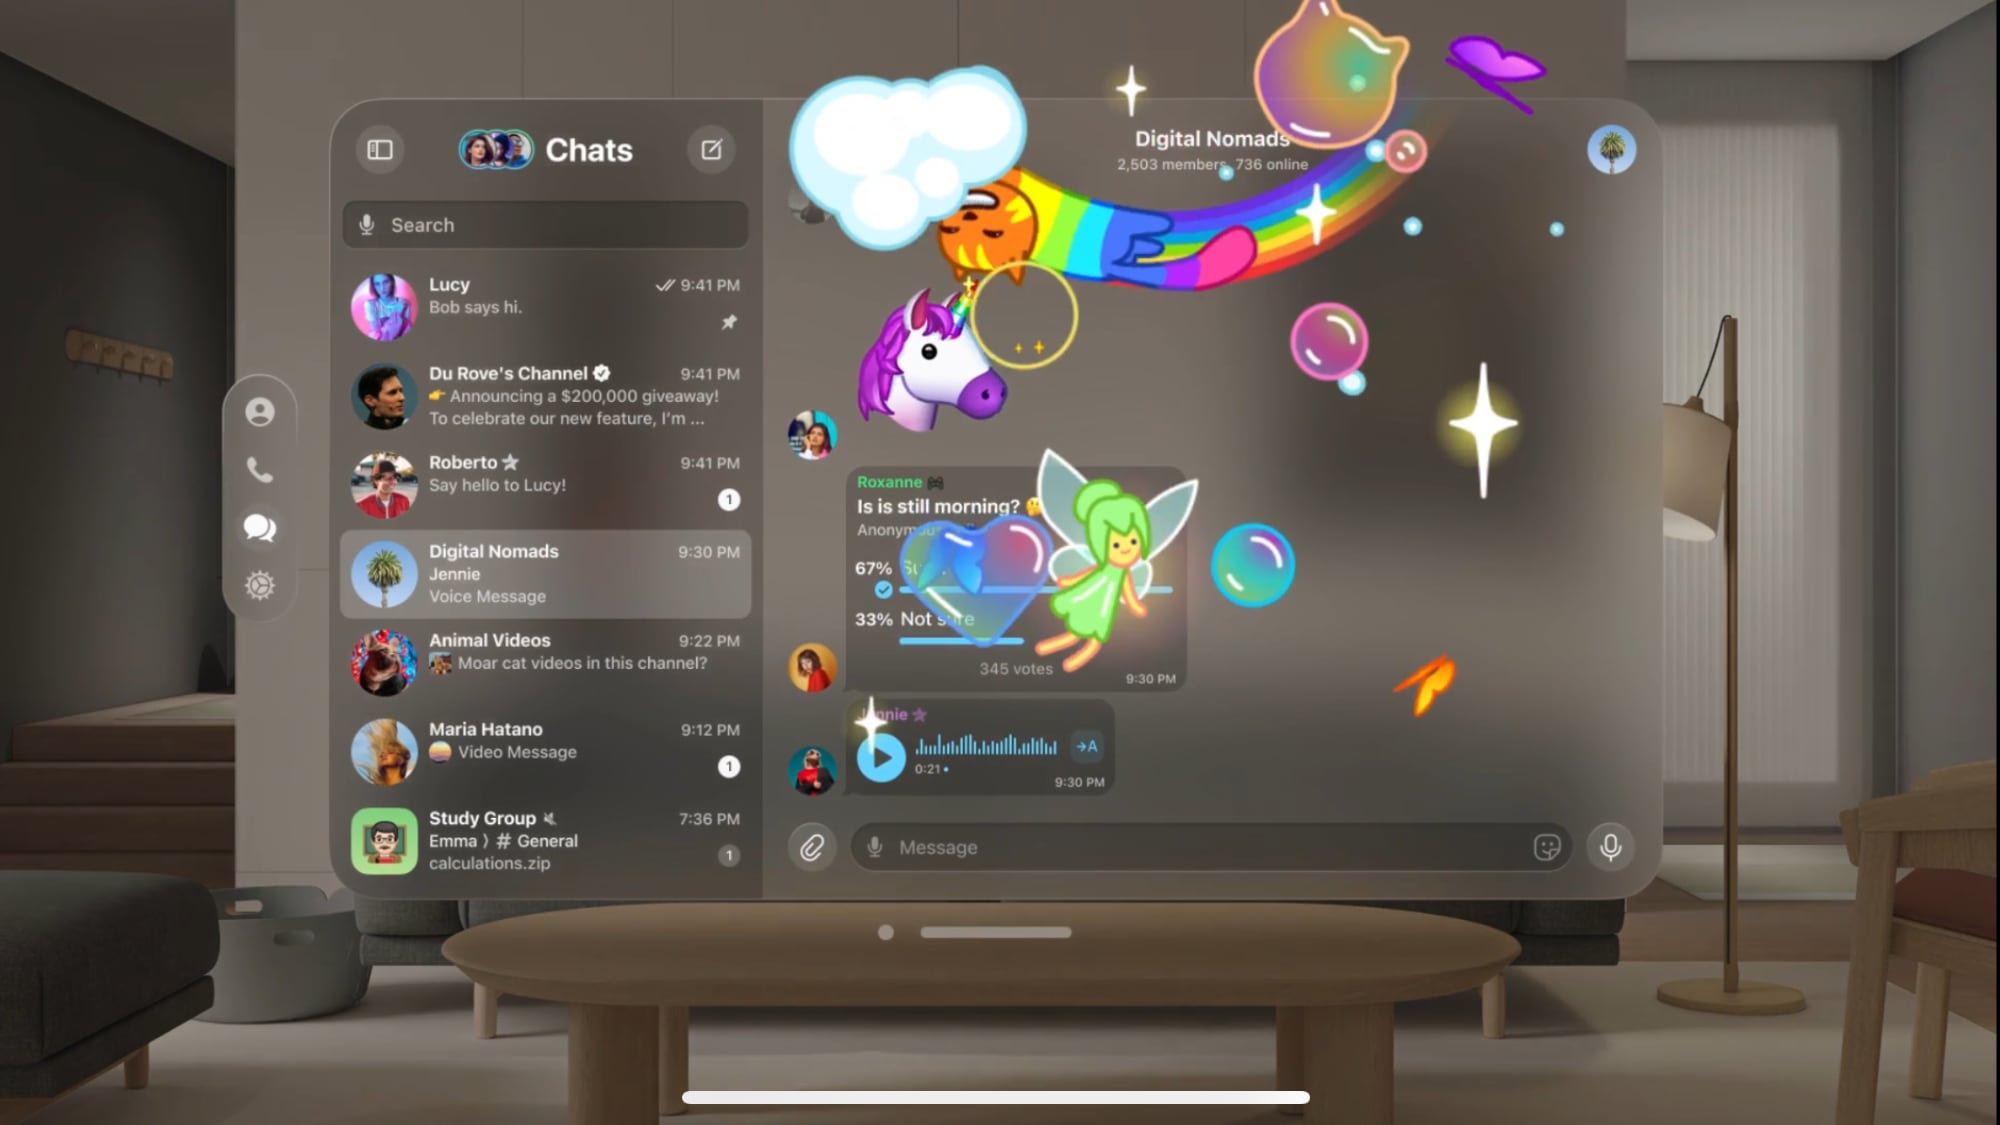Click the compose new message icon
Viewport: 2000px width, 1125px height.
click(x=712, y=148)
